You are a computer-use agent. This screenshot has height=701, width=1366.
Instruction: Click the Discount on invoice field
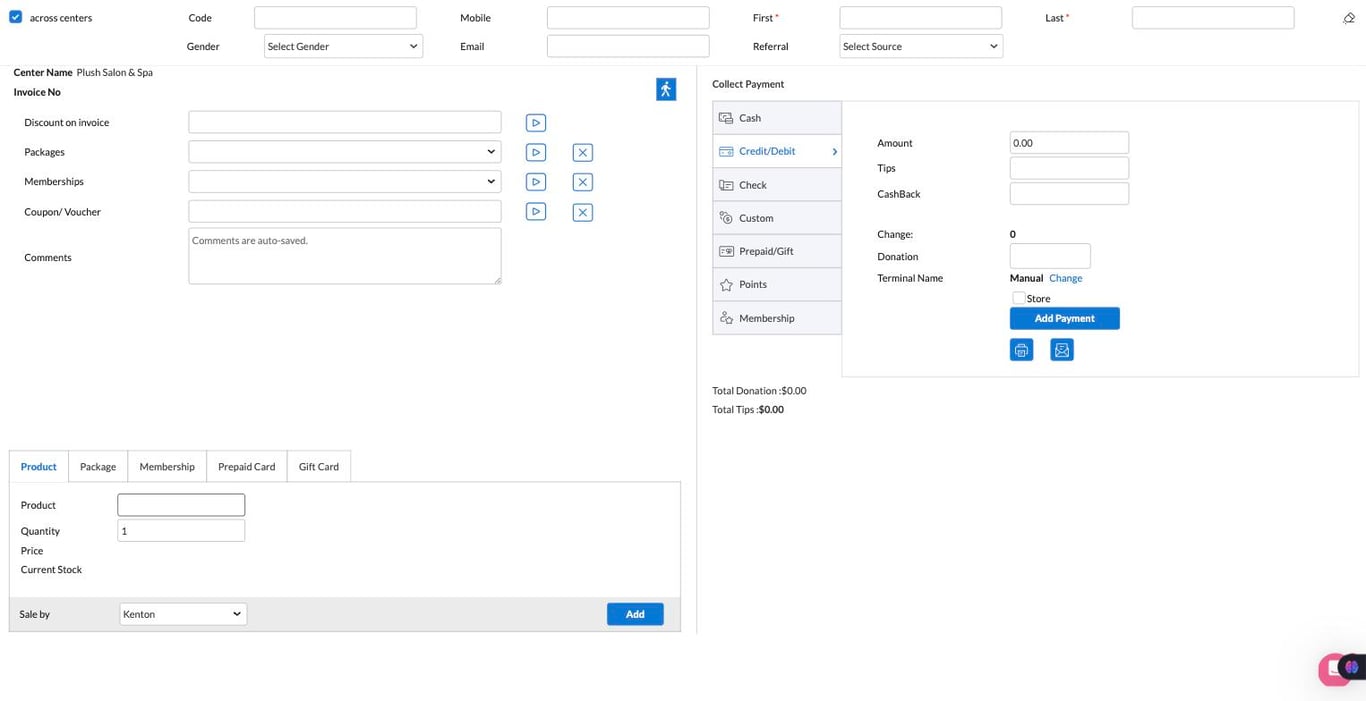tap(345, 122)
